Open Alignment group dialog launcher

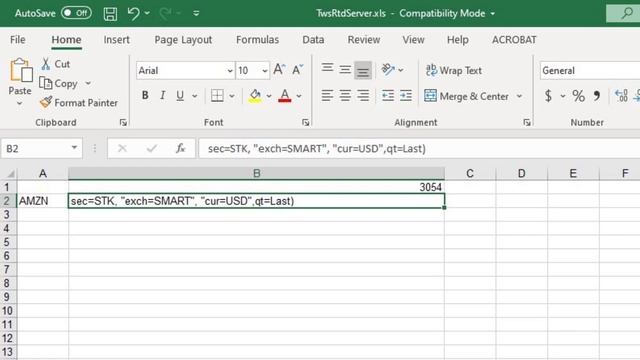[x=527, y=122]
